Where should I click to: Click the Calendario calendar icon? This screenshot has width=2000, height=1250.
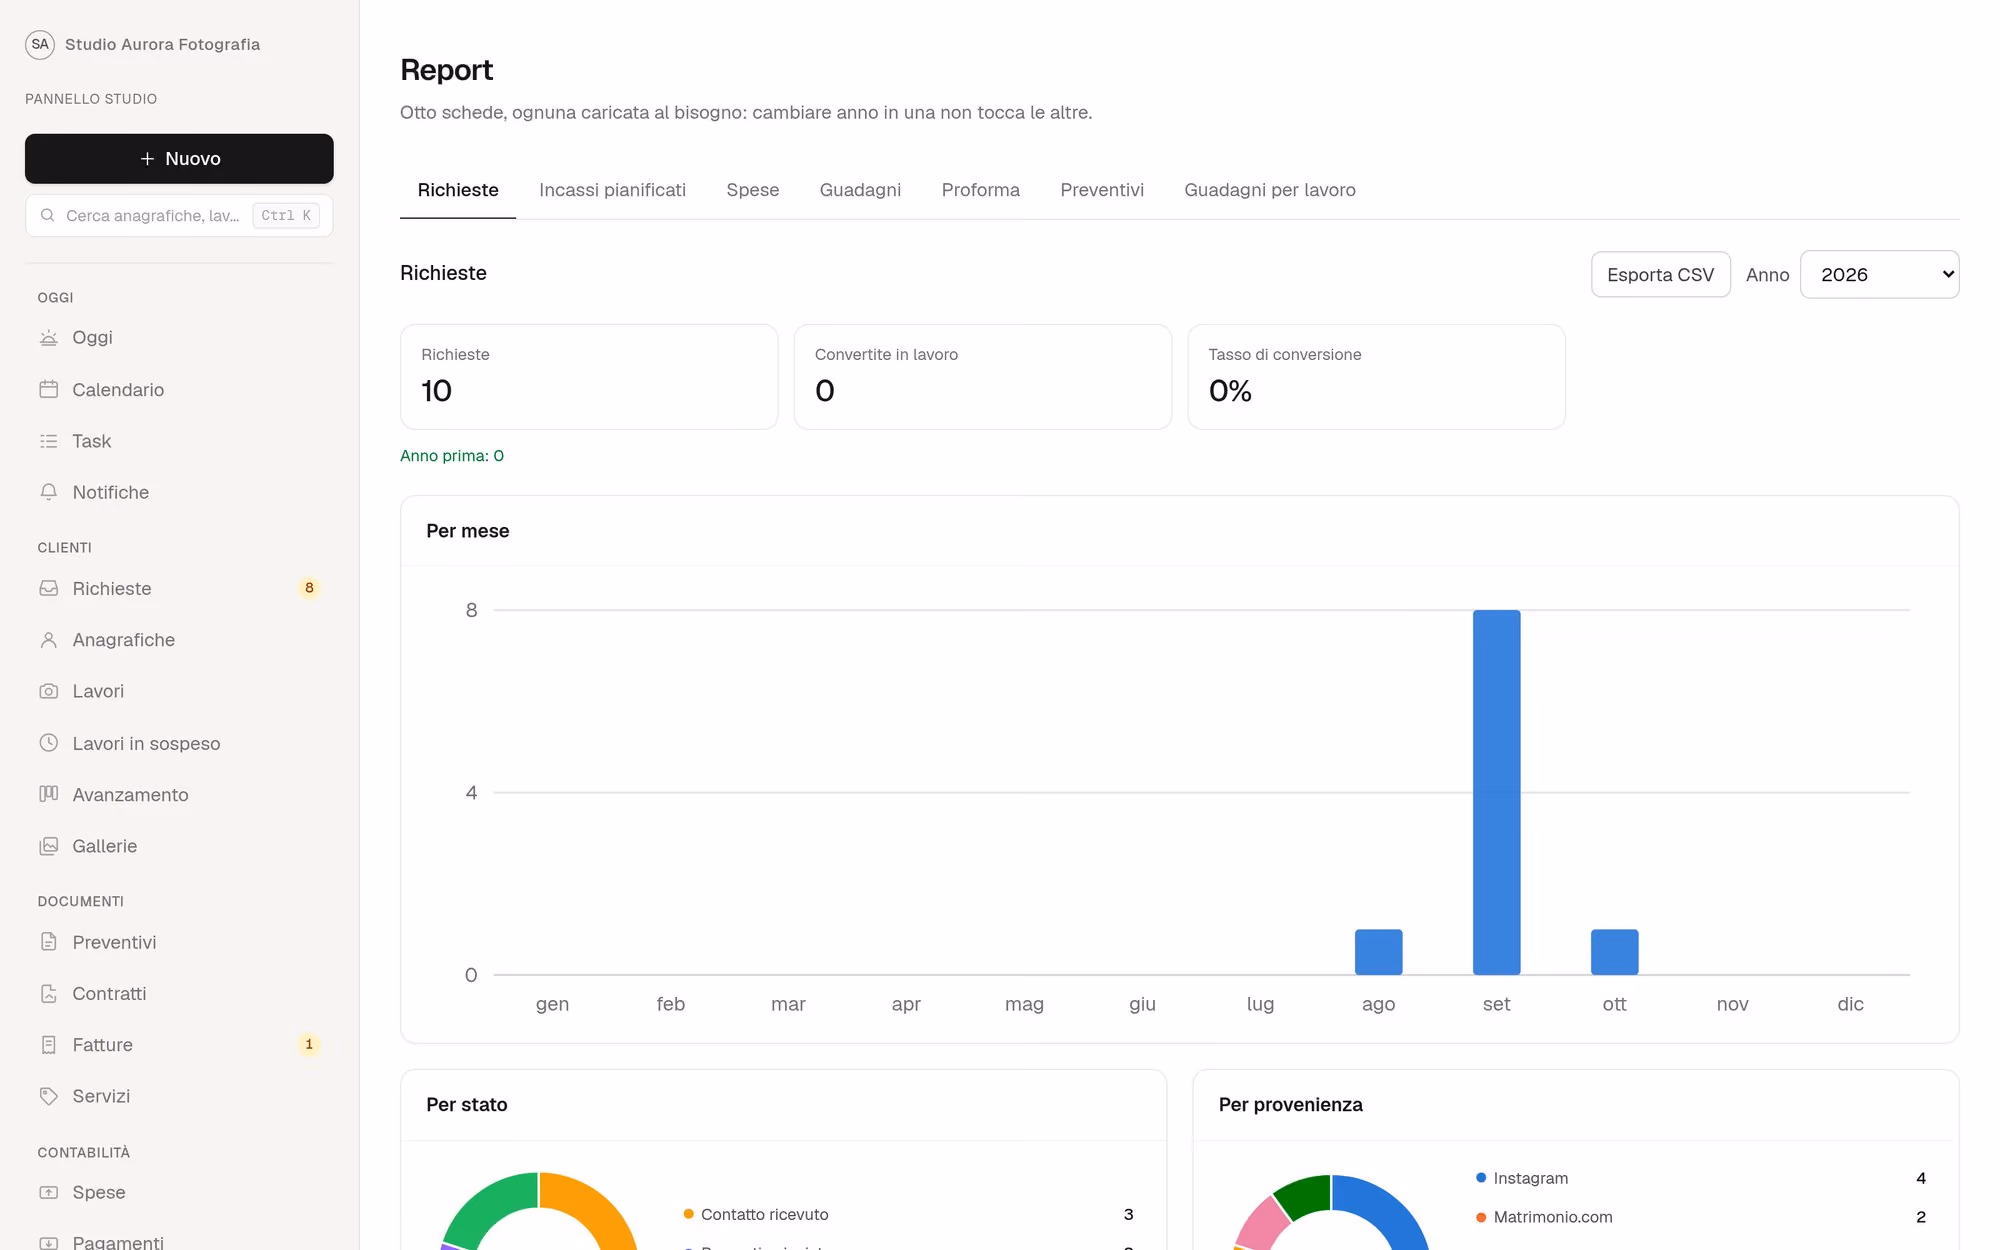(x=48, y=390)
